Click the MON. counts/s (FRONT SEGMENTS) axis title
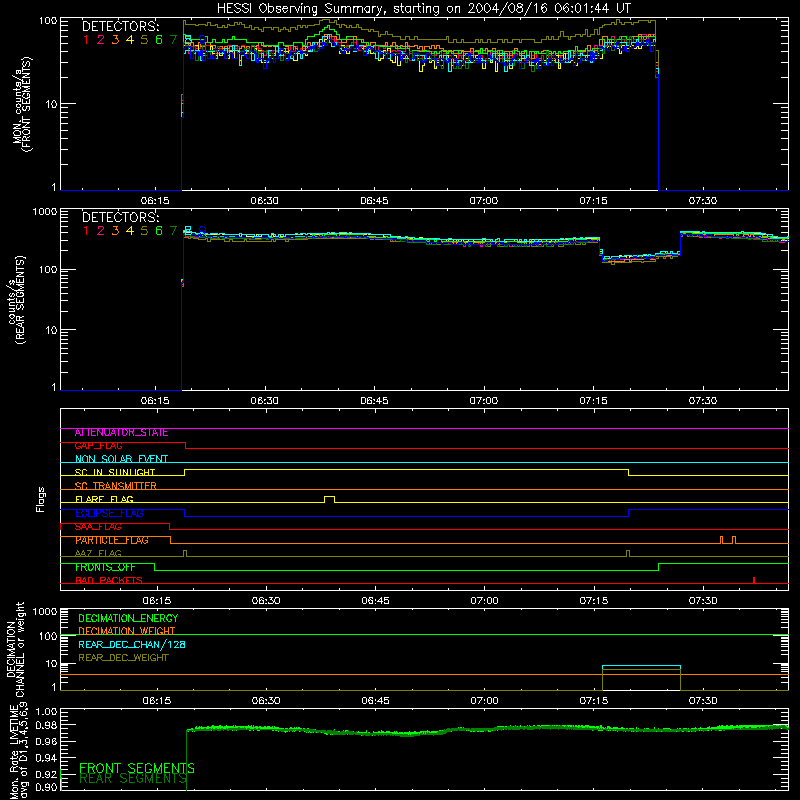The width and height of the screenshot is (800, 800). pos(22,104)
